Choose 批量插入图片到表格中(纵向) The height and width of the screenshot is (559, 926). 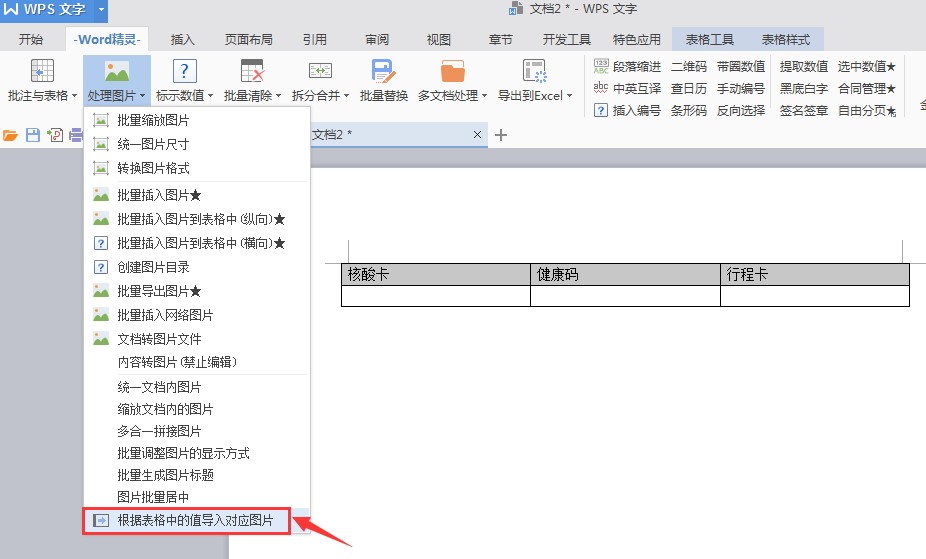197,219
